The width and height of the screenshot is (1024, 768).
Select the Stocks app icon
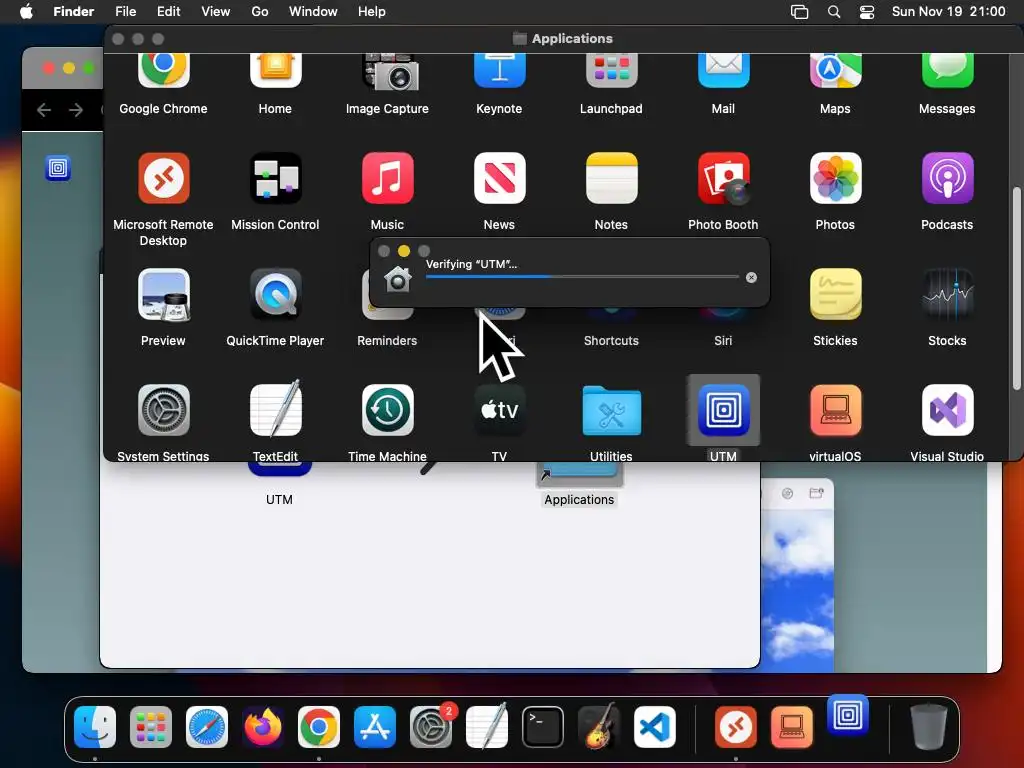pos(947,295)
